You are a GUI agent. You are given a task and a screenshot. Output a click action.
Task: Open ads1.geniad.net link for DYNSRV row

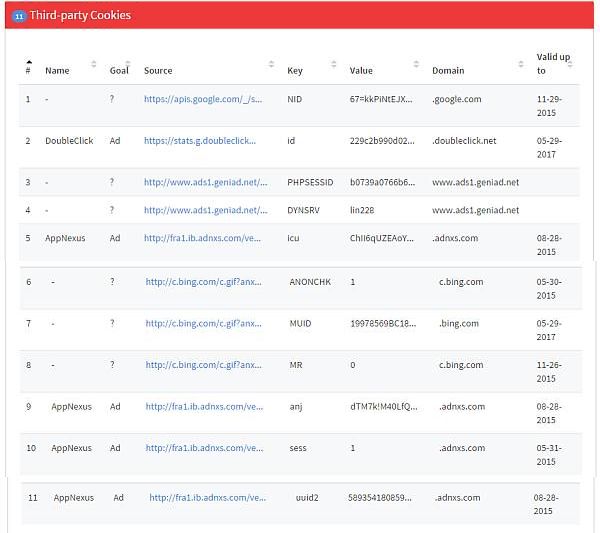tap(205, 210)
